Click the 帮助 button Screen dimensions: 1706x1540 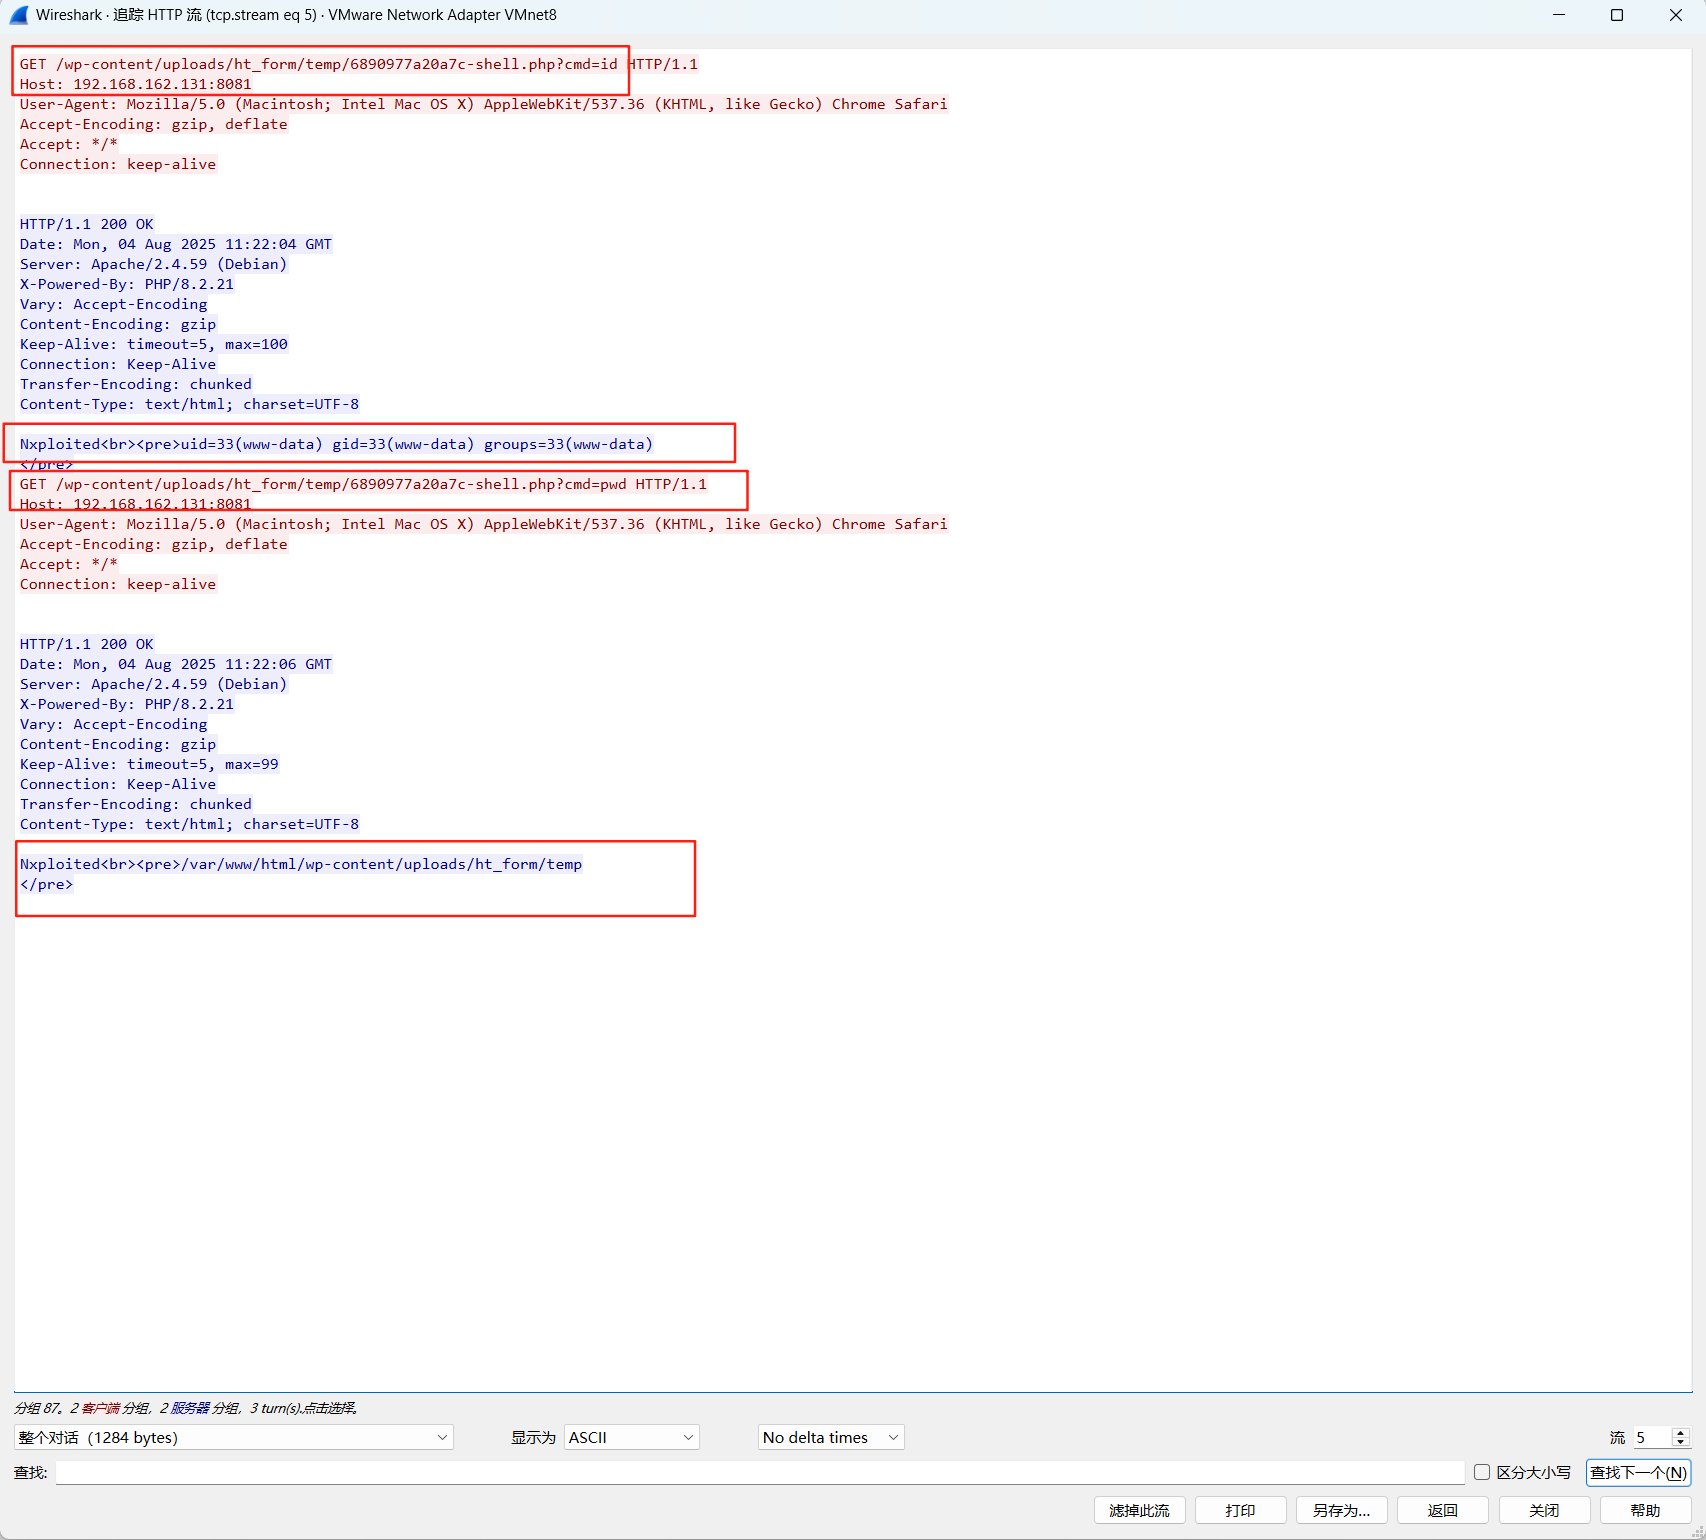[x=1644, y=1510]
